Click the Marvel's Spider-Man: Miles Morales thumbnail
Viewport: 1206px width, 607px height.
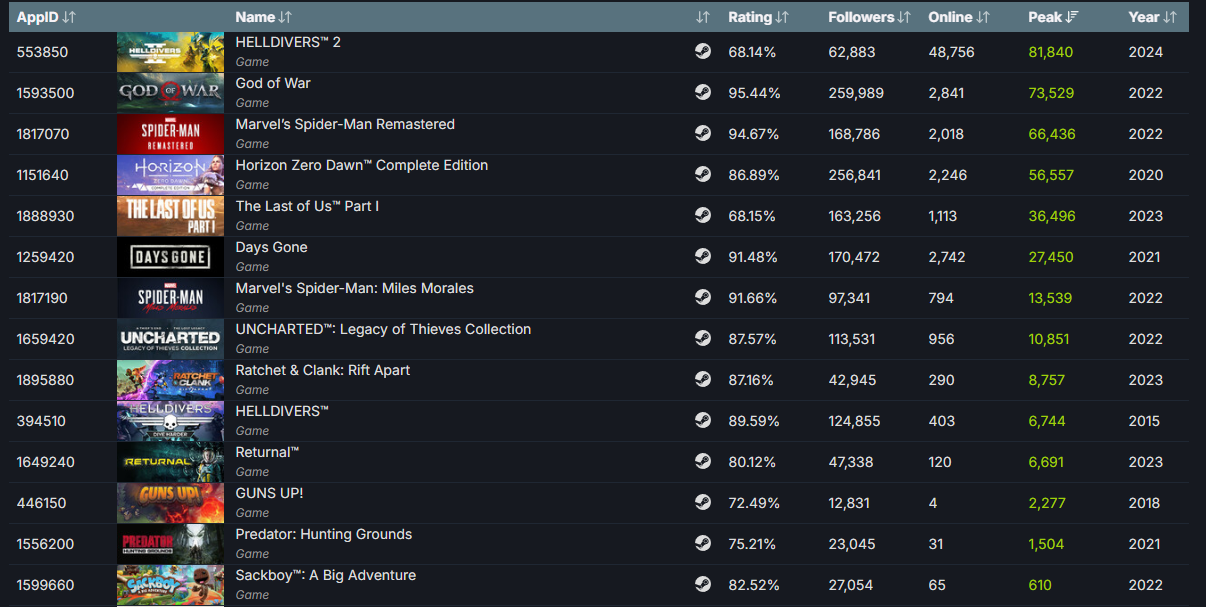click(170, 298)
